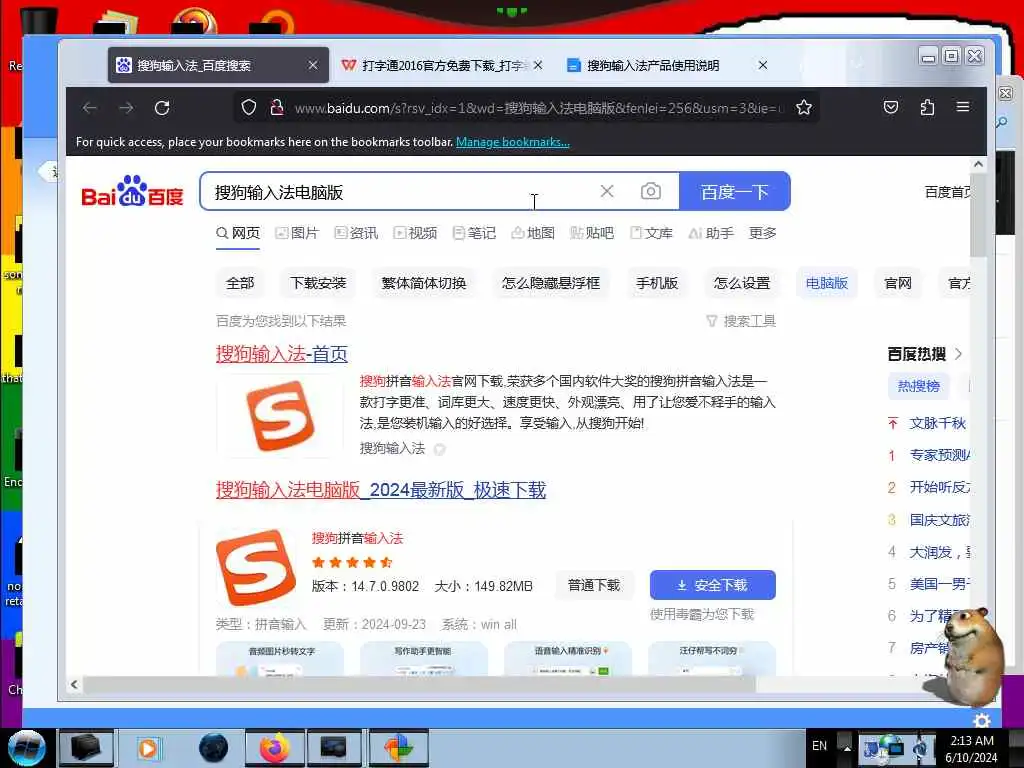Select 贴吧 search category
This screenshot has height=768, width=1024.
(592, 233)
